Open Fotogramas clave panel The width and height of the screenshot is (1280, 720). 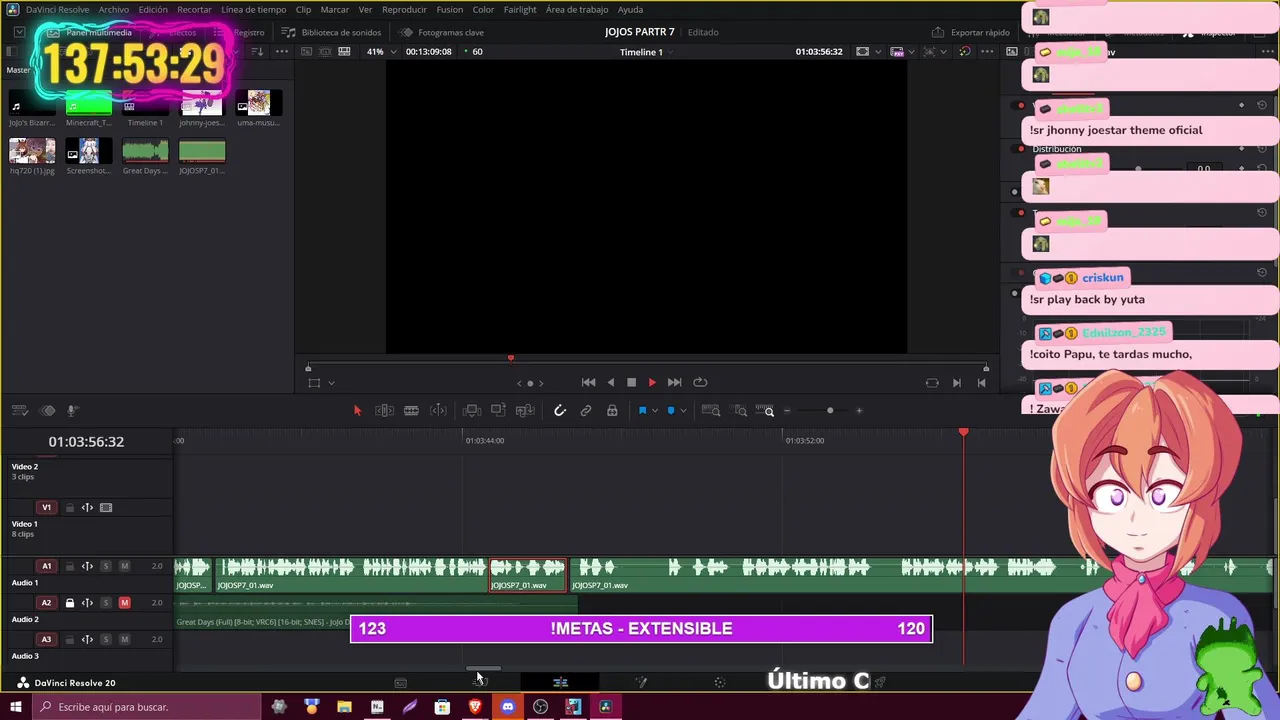pos(442,32)
